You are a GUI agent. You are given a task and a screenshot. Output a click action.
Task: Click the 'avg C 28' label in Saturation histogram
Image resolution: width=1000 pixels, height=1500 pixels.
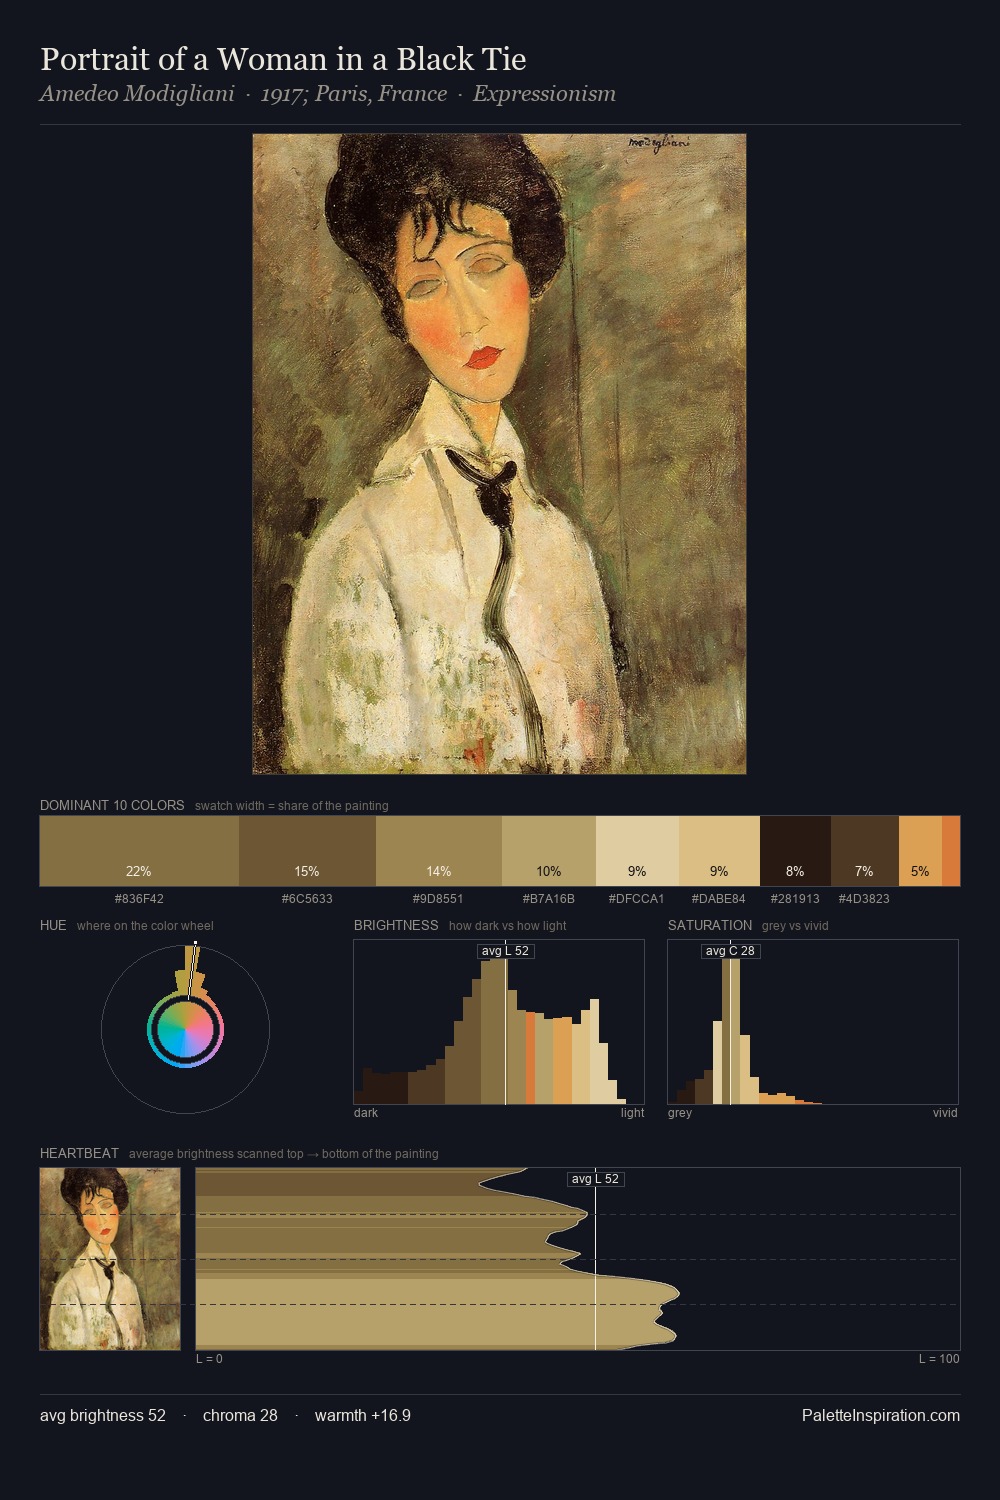click(730, 951)
